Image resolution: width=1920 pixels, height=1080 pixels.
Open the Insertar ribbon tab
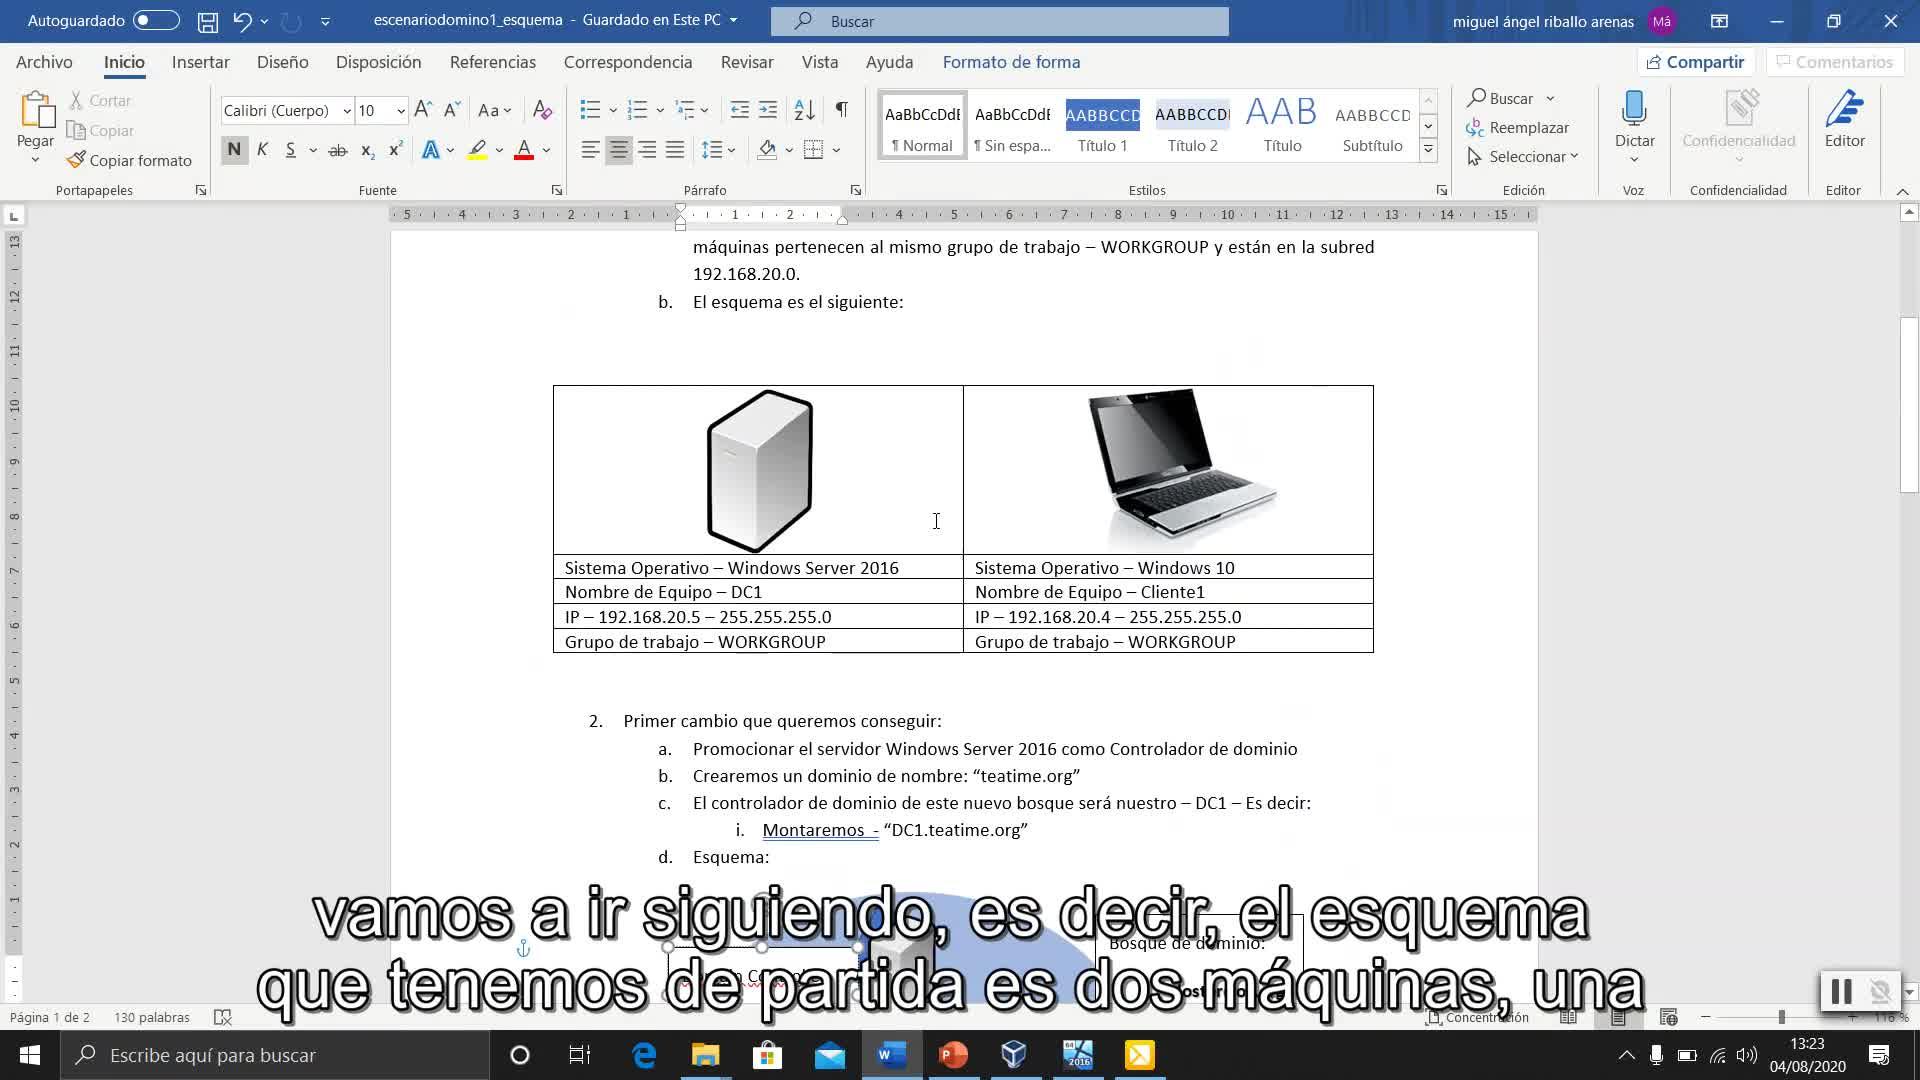200,62
